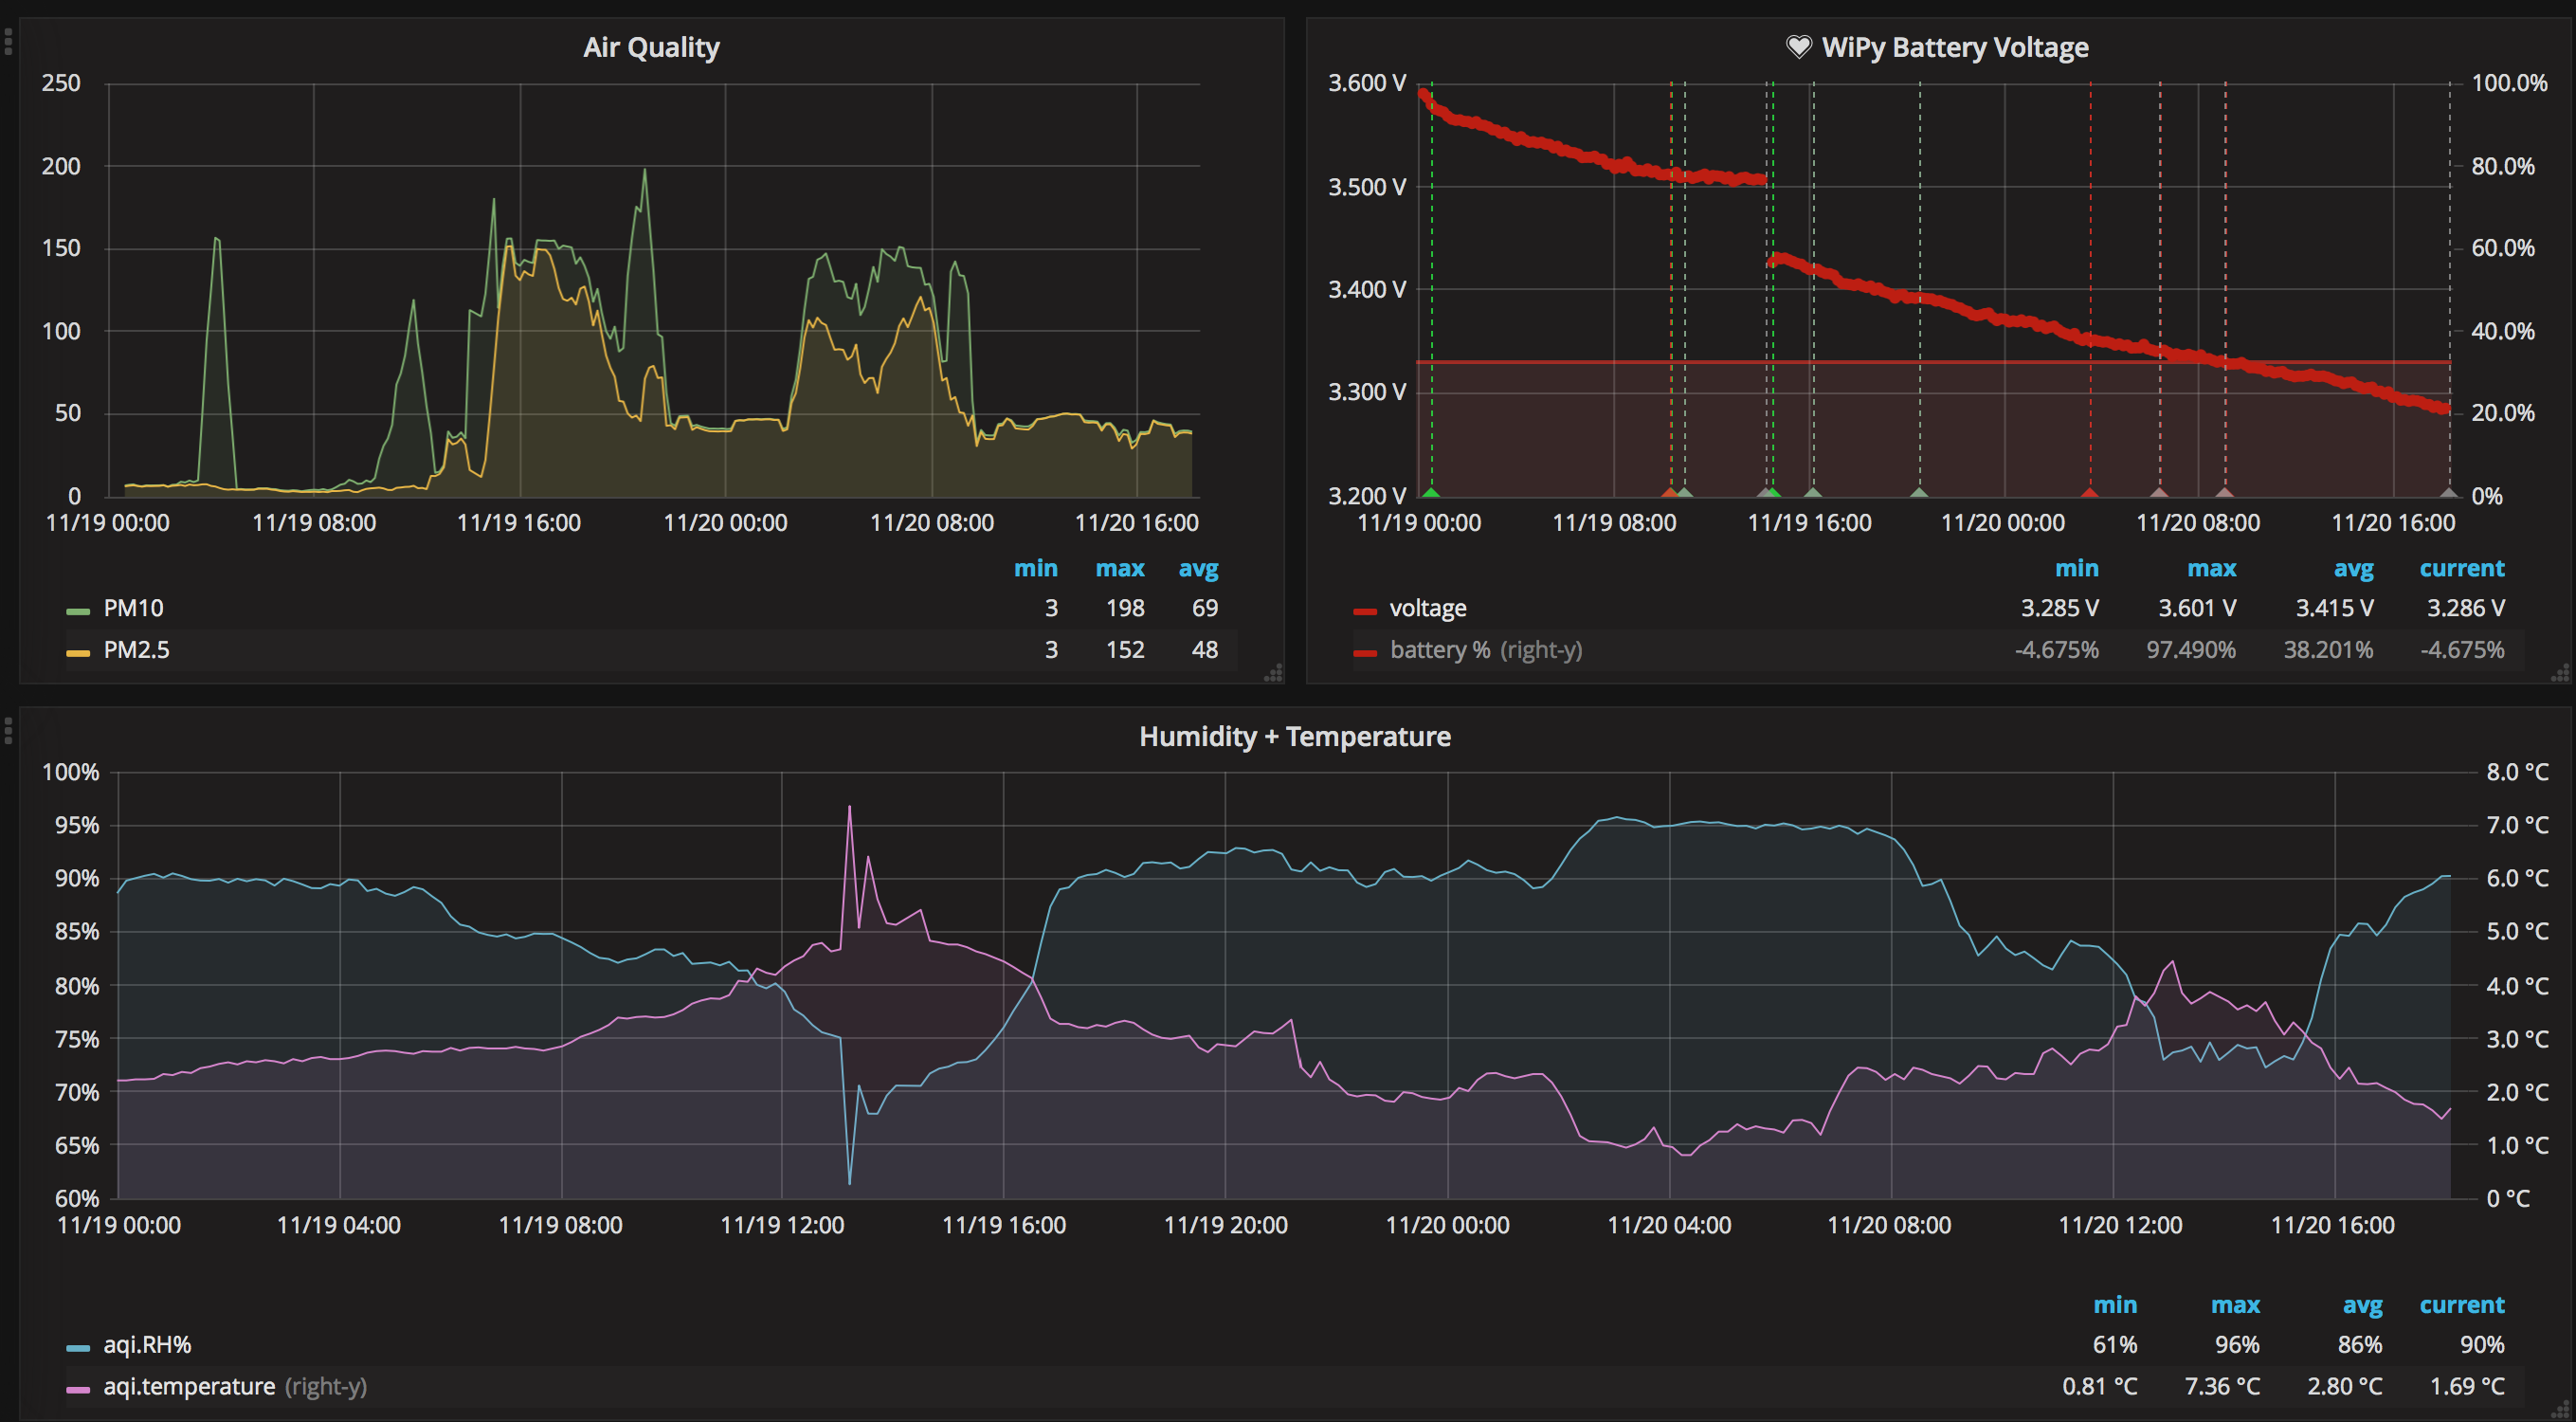The width and height of the screenshot is (2576, 1422).
Task: Grab the Humidity + Temperature panel resize handle
Action: tap(2560, 1410)
